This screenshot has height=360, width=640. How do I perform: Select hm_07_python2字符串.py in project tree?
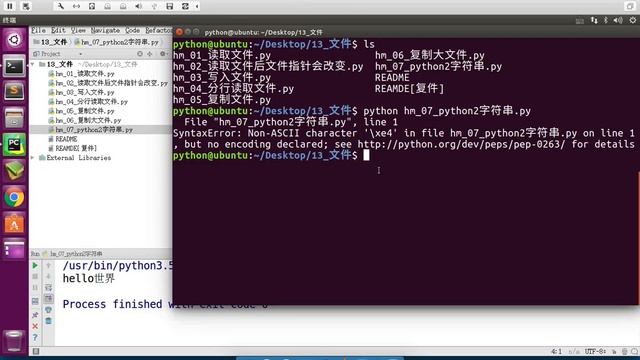pos(90,130)
